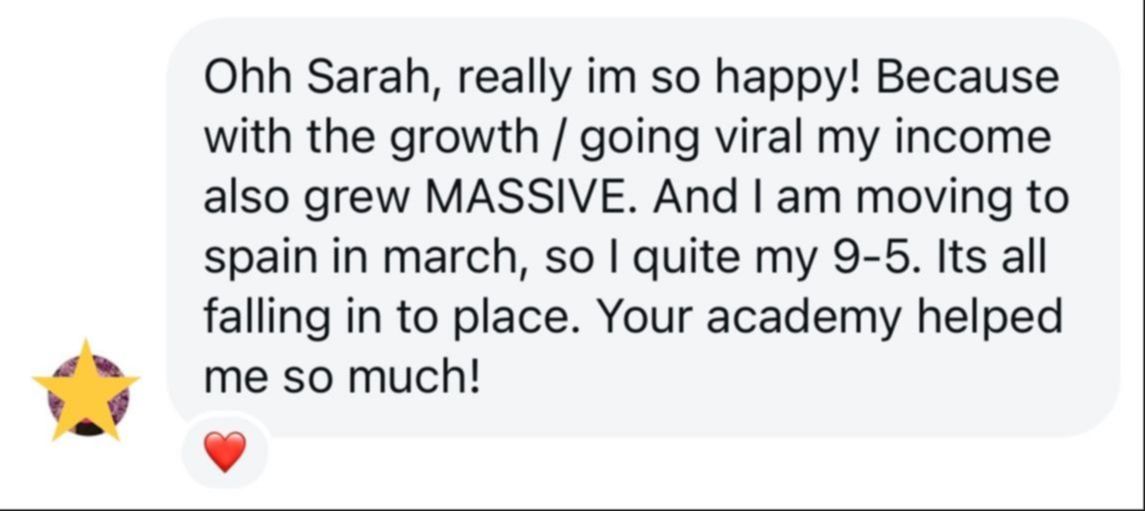Click the "9-5" text in message

873,258
